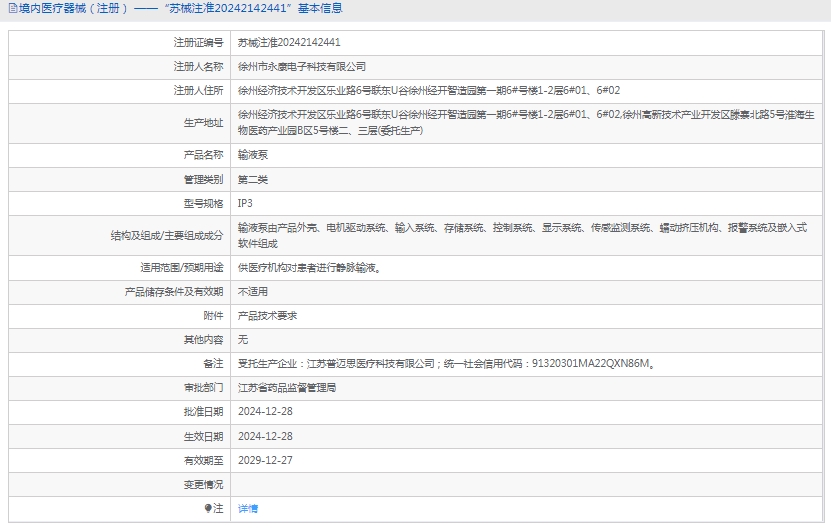Click the expiry date 2029-12-27
Image resolution: width=831 pixels, height=531 pixels.
(x=265, y=460)
